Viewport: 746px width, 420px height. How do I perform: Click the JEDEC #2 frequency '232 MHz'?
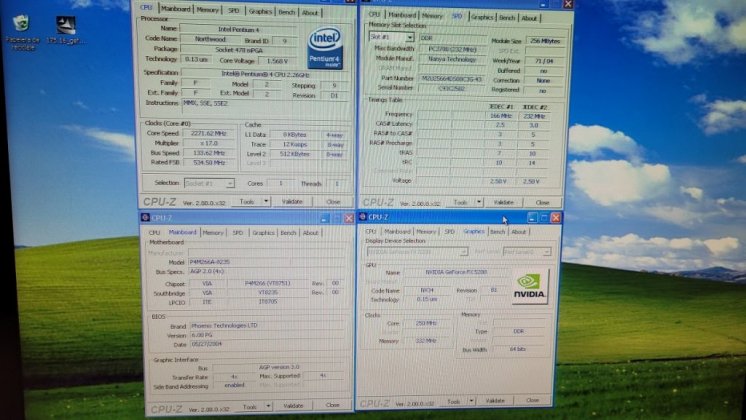pyautogui.click(x=533, y=116)
